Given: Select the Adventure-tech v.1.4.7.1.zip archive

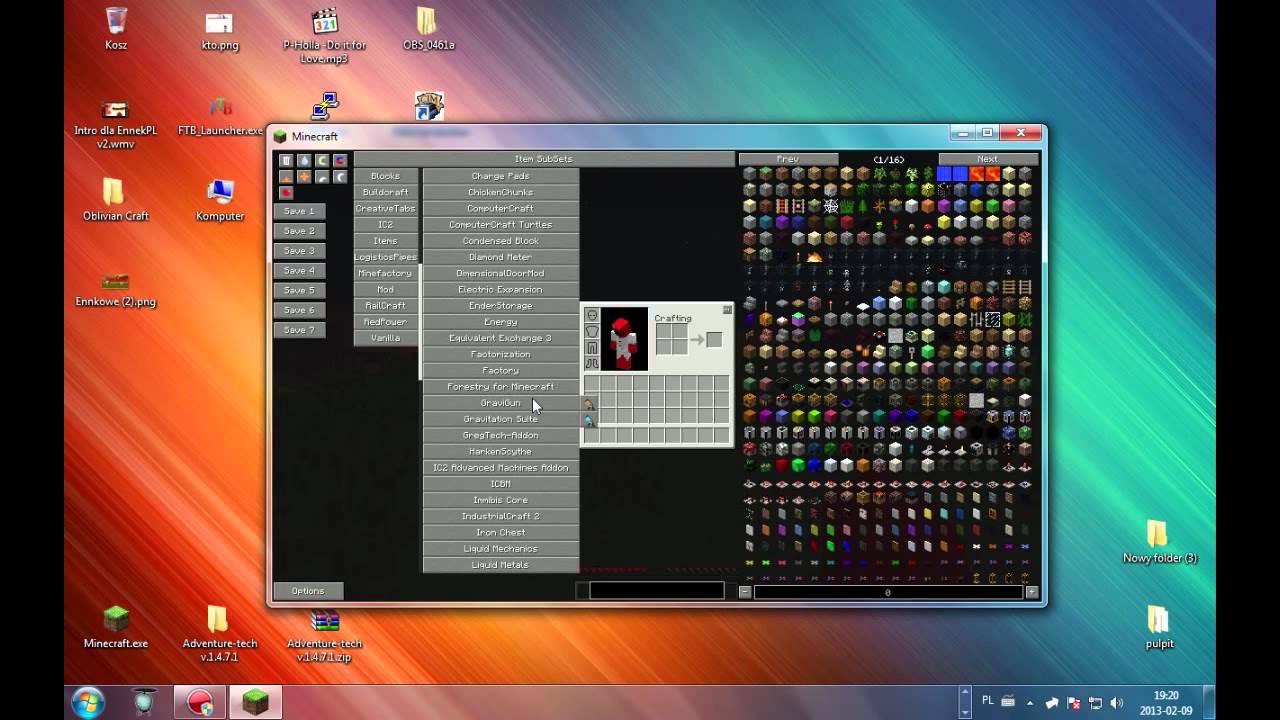Looking at the screenshot, I should pyautogui.click(x=324, y=634).
